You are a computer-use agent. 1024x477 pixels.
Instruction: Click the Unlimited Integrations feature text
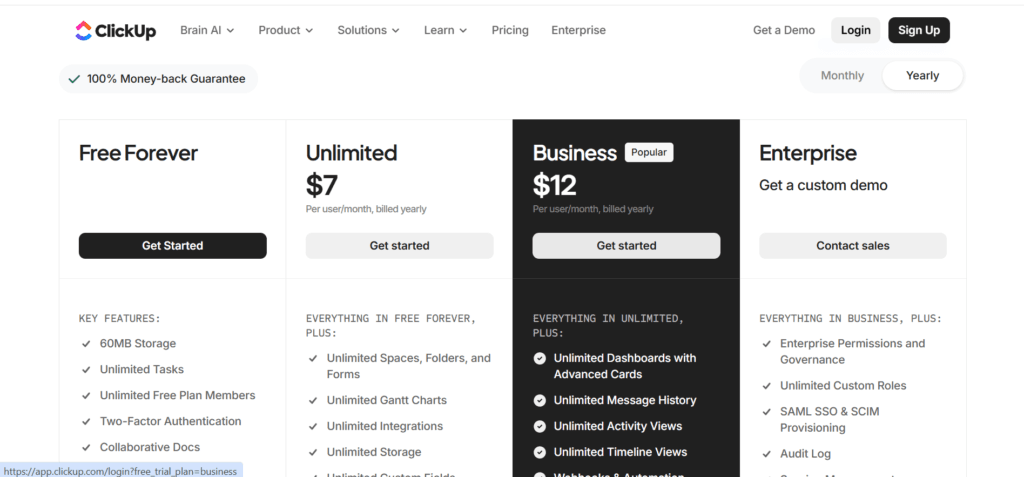tap(385, 426)
